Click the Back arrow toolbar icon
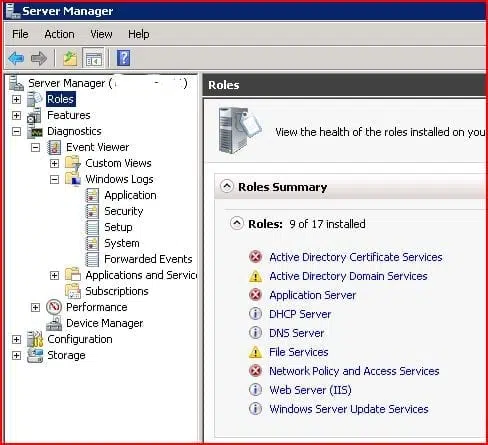This screenshot has height=445, width=488. click(x=16, y=58)
